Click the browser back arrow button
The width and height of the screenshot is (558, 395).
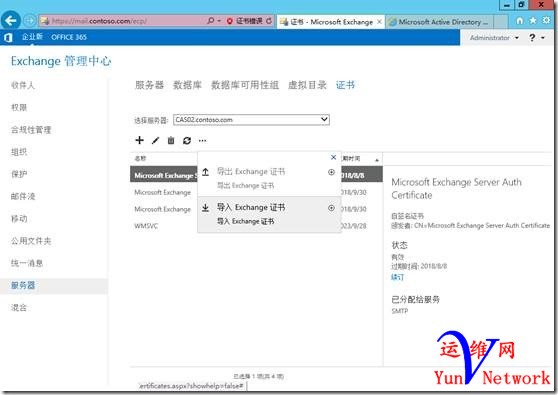pos(11,21)
